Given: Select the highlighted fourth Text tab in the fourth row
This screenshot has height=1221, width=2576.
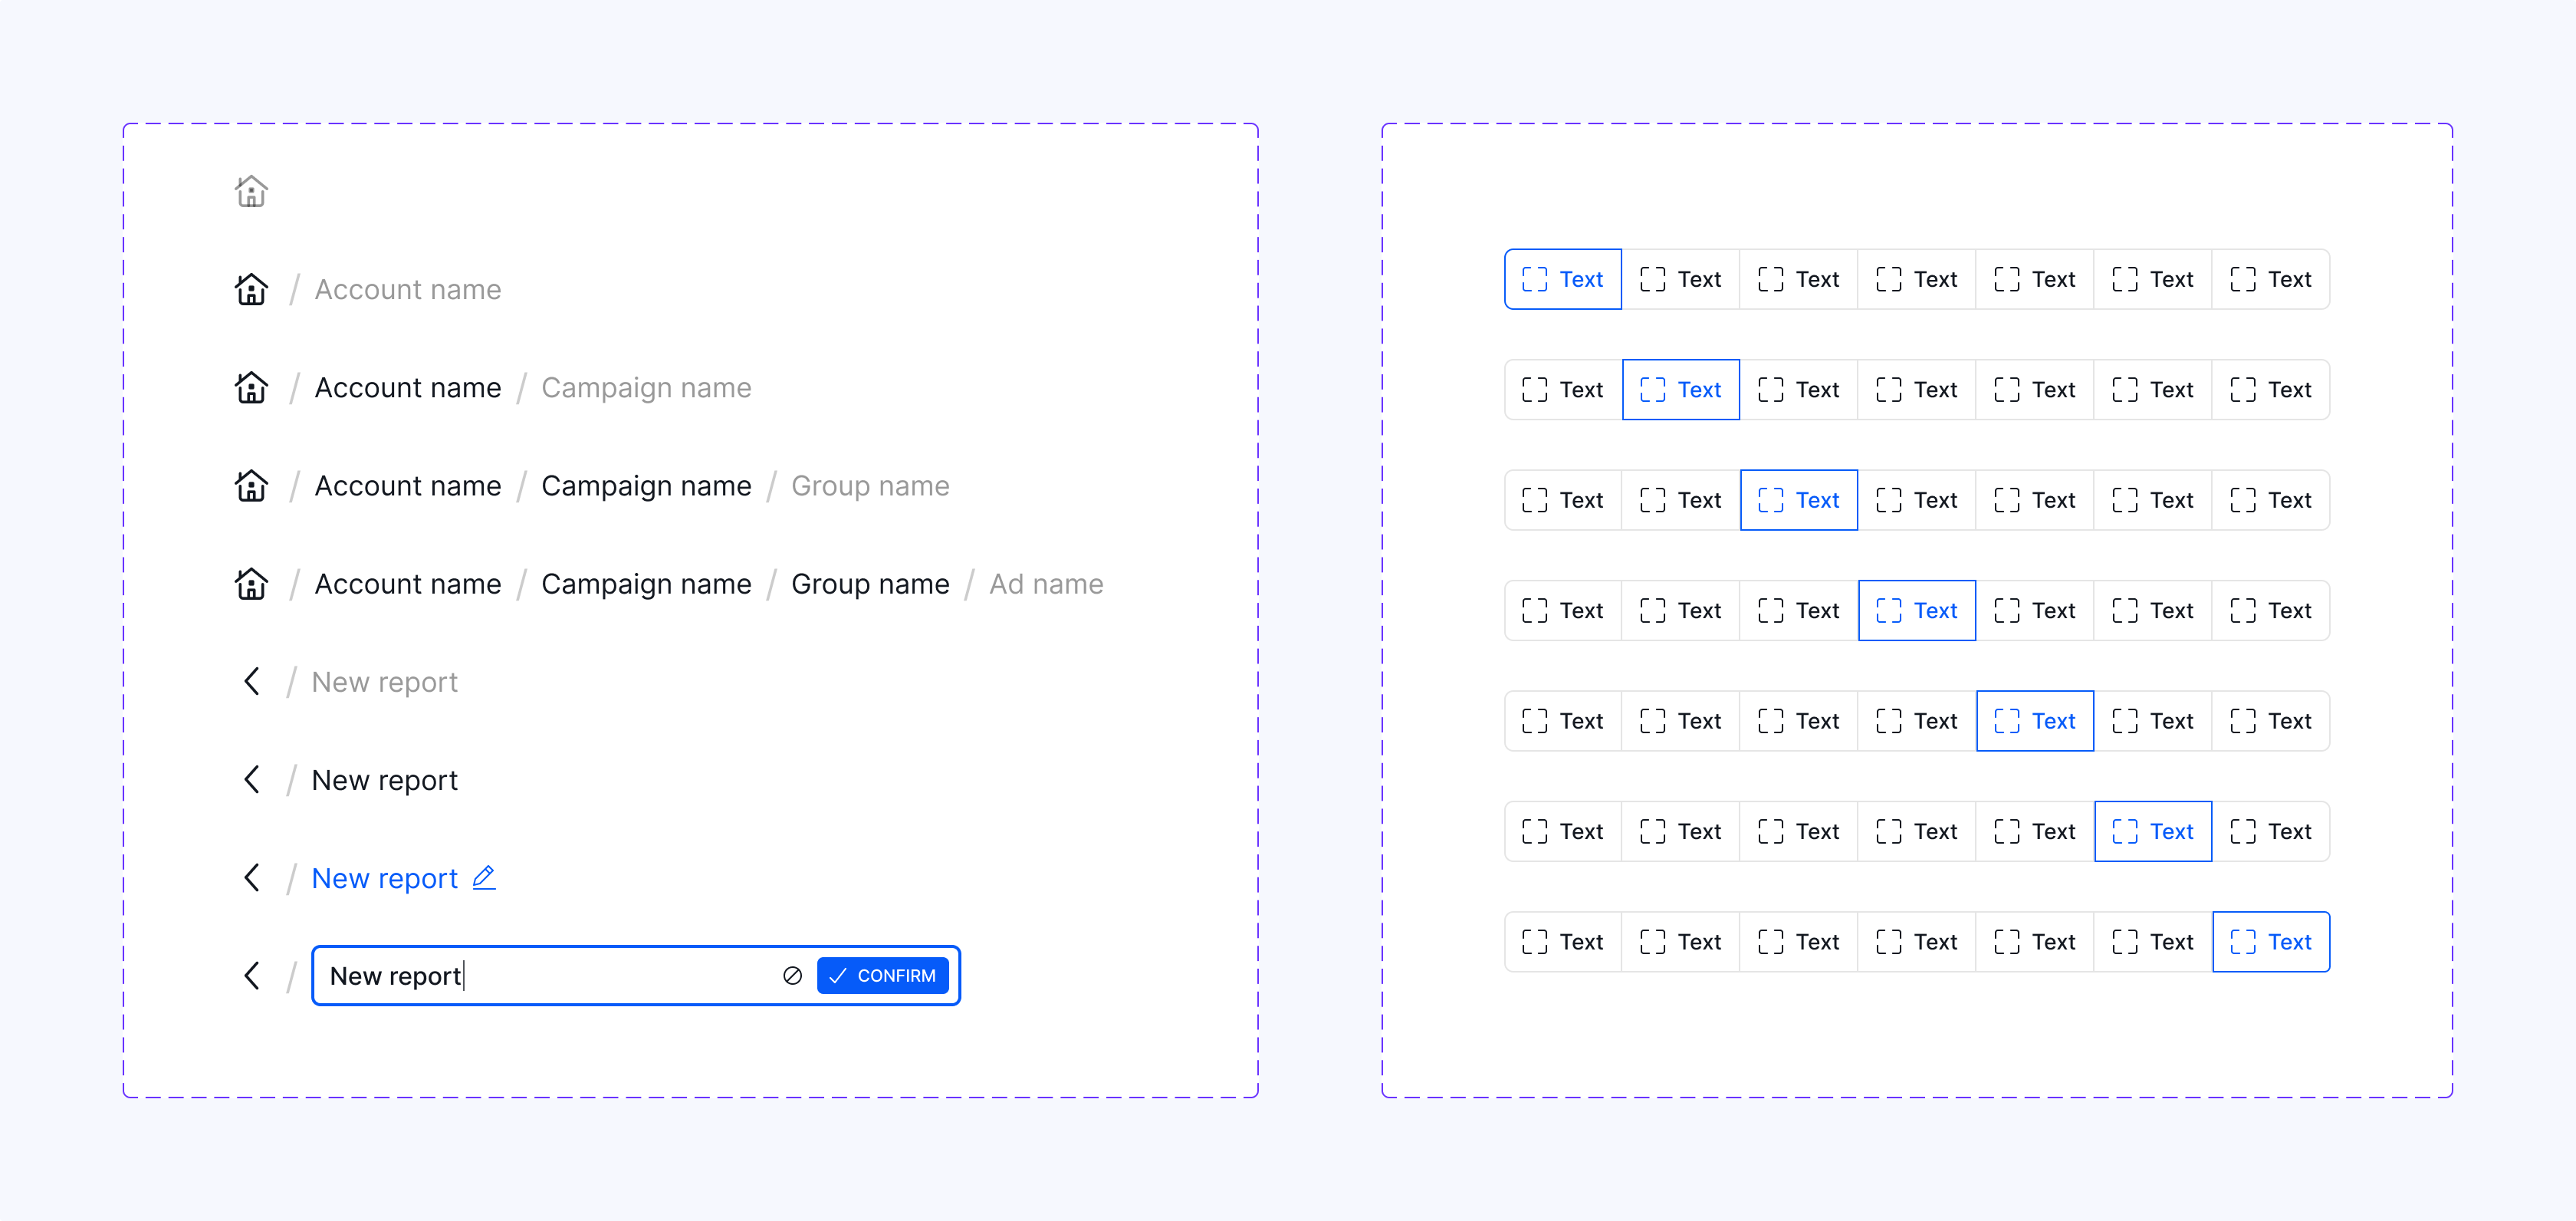Looking at the screenshot, I should 1916,610.
